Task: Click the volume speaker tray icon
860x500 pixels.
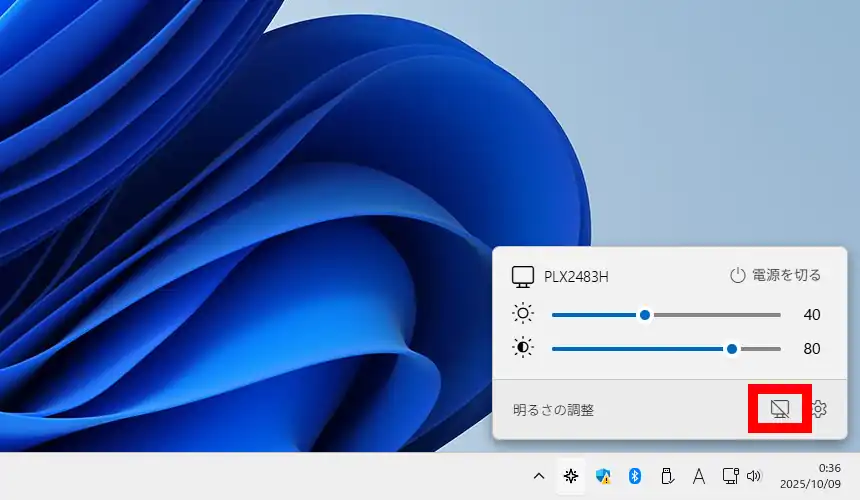Action: (753, 476)
